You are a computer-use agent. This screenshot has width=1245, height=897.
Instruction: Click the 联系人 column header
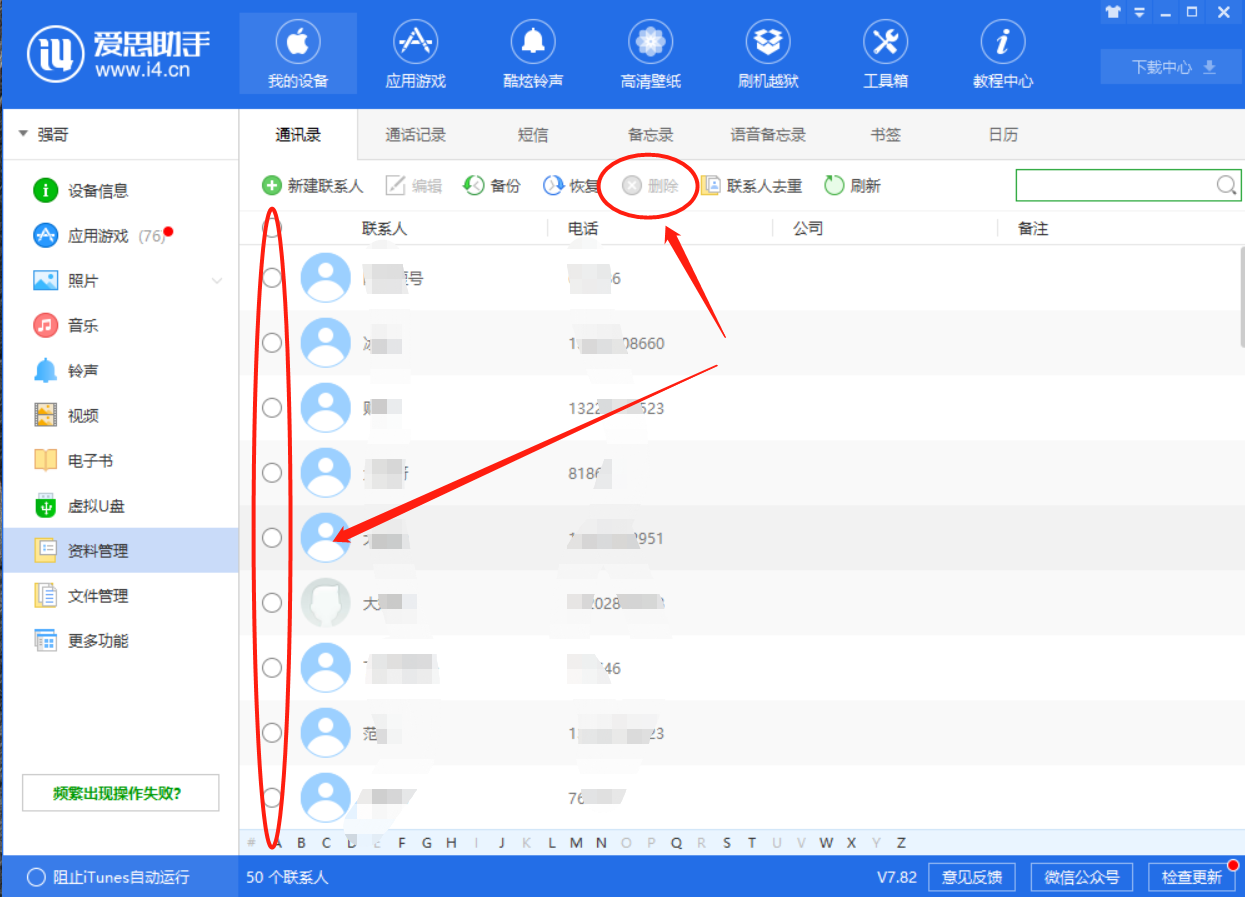384,229
